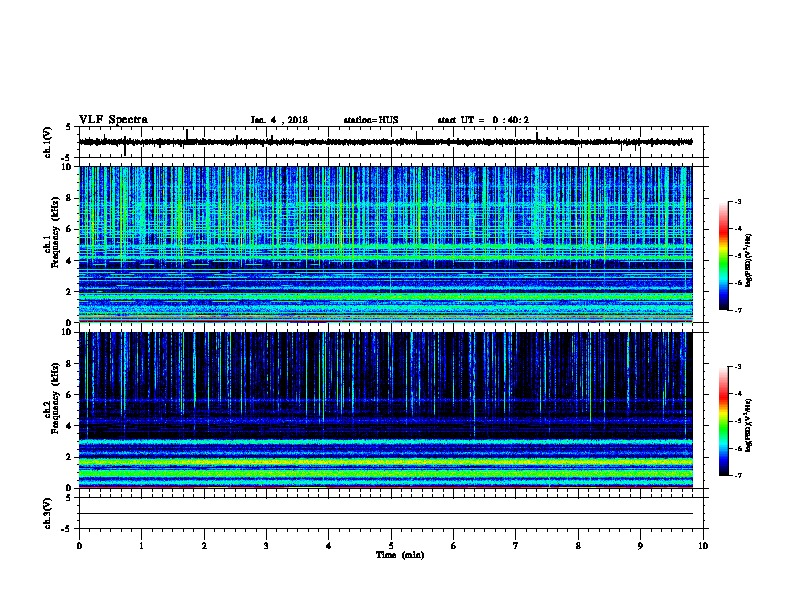Click the ch.1(V) waveform axis label
Image resolution: width=792 pixels, height=612 pixels.
coord(47,142)
